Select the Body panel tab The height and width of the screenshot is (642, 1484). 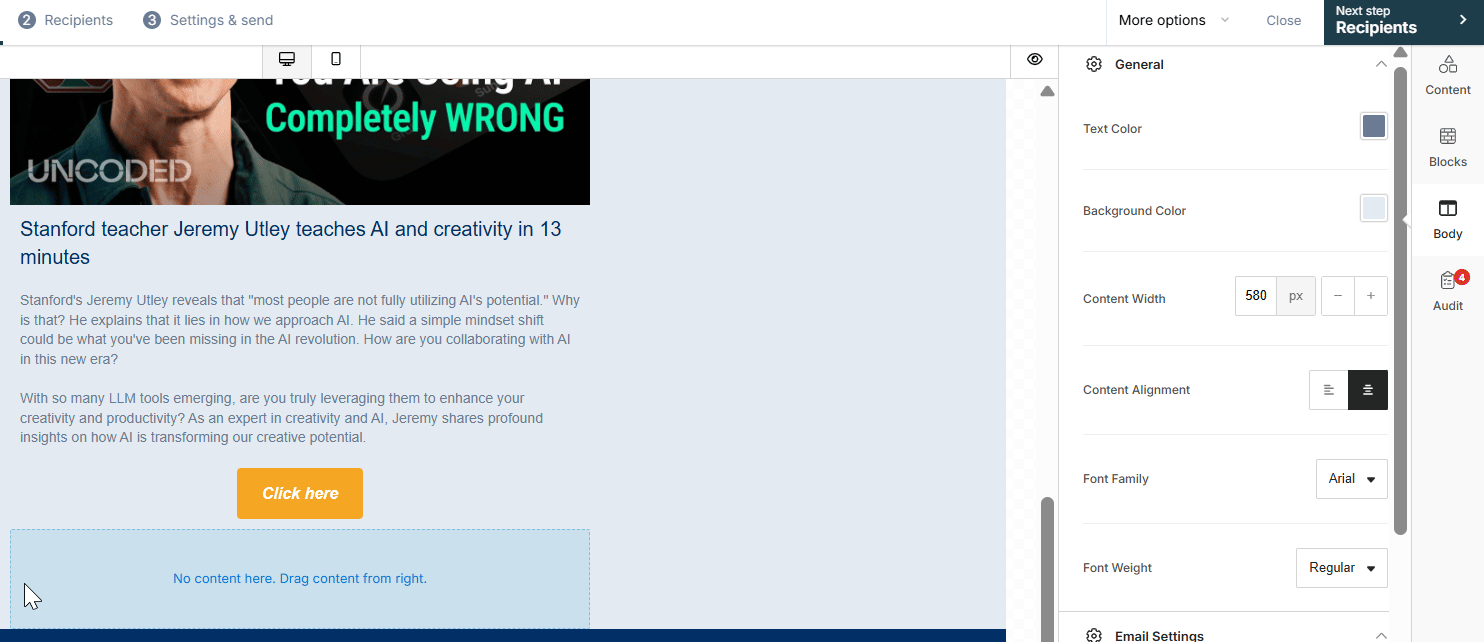[1448, 220]
